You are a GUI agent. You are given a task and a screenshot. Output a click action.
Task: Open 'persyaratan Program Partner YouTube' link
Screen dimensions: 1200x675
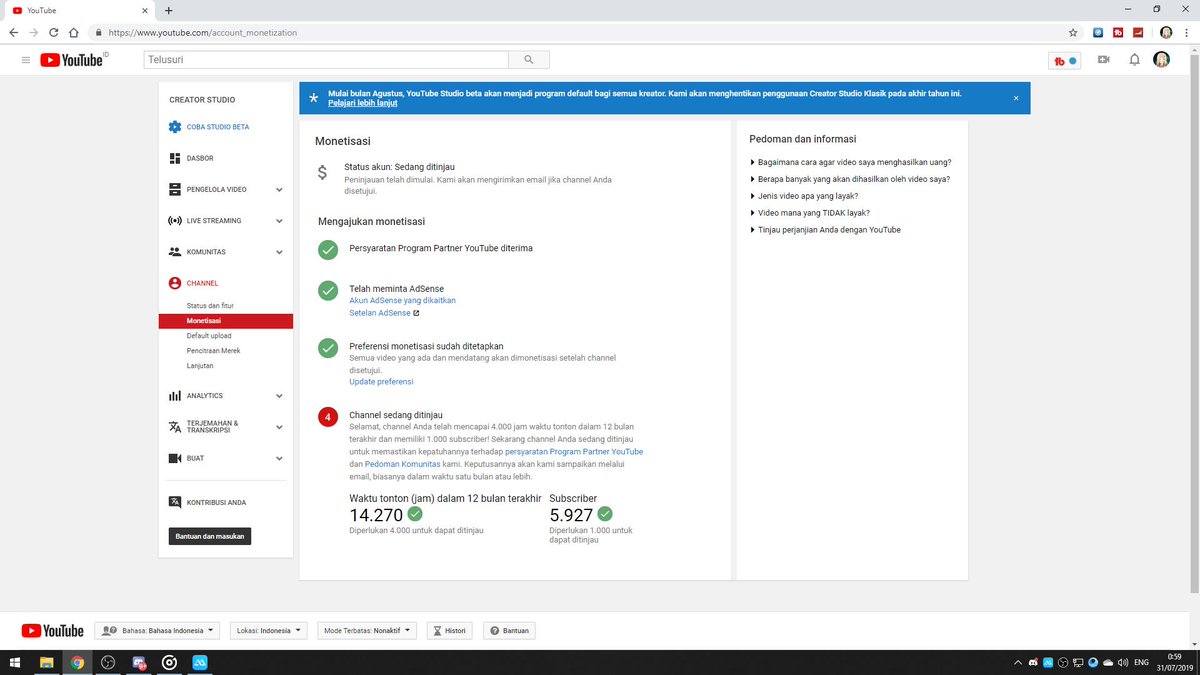click(x=574, y=452)
